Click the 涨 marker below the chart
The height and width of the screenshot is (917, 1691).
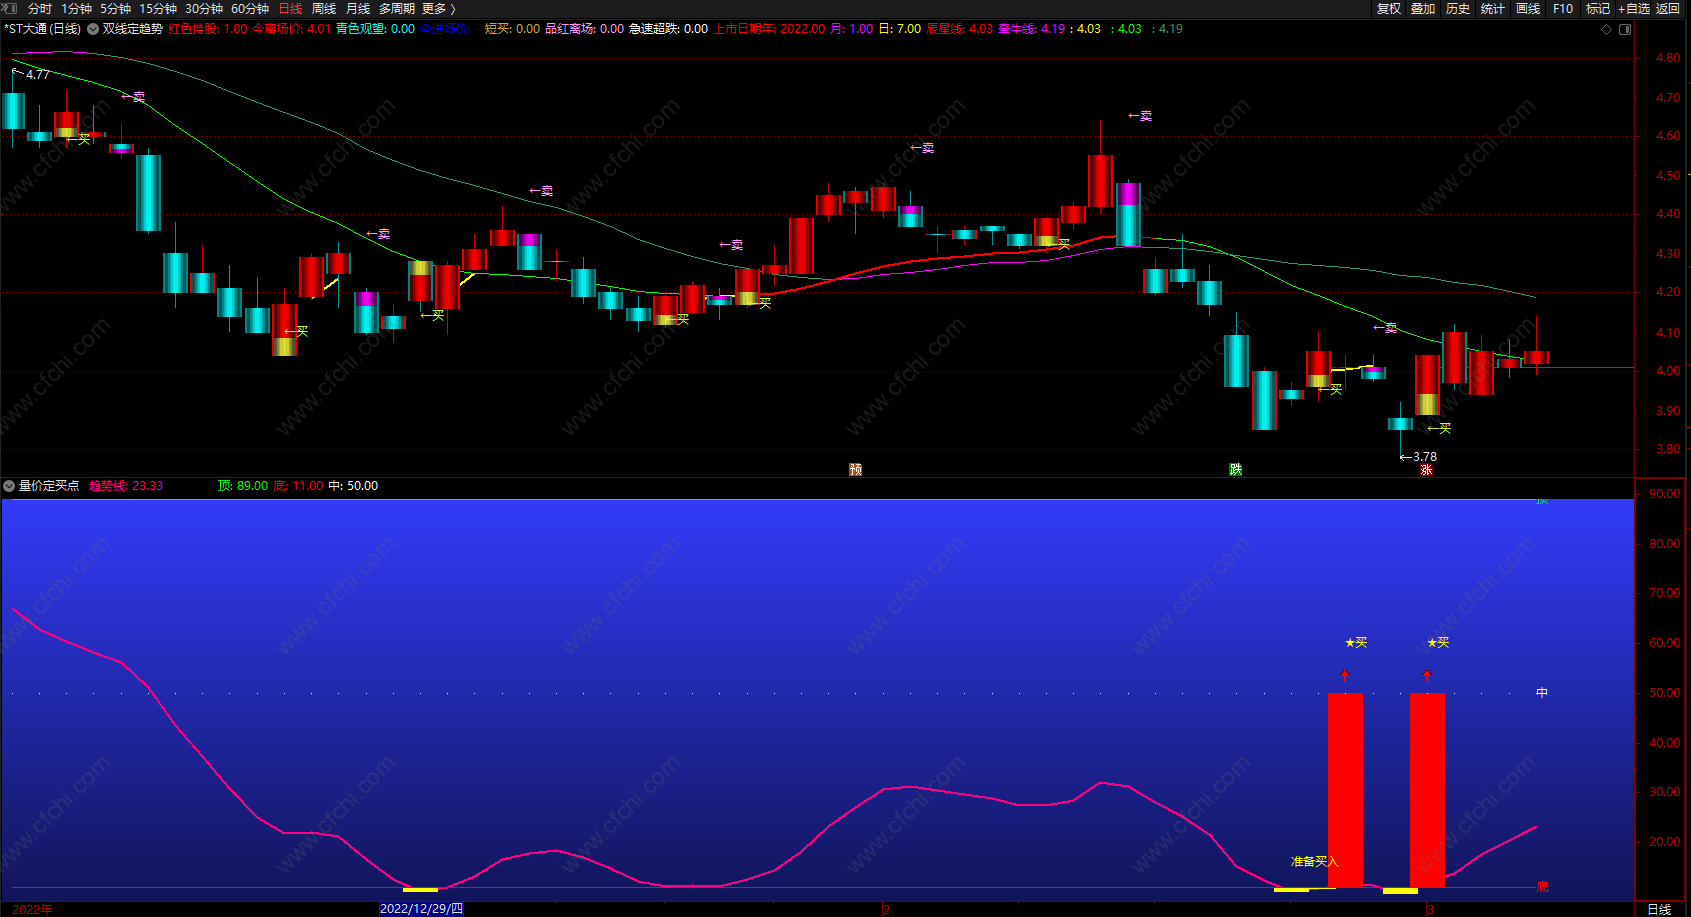pos(1427,470)
